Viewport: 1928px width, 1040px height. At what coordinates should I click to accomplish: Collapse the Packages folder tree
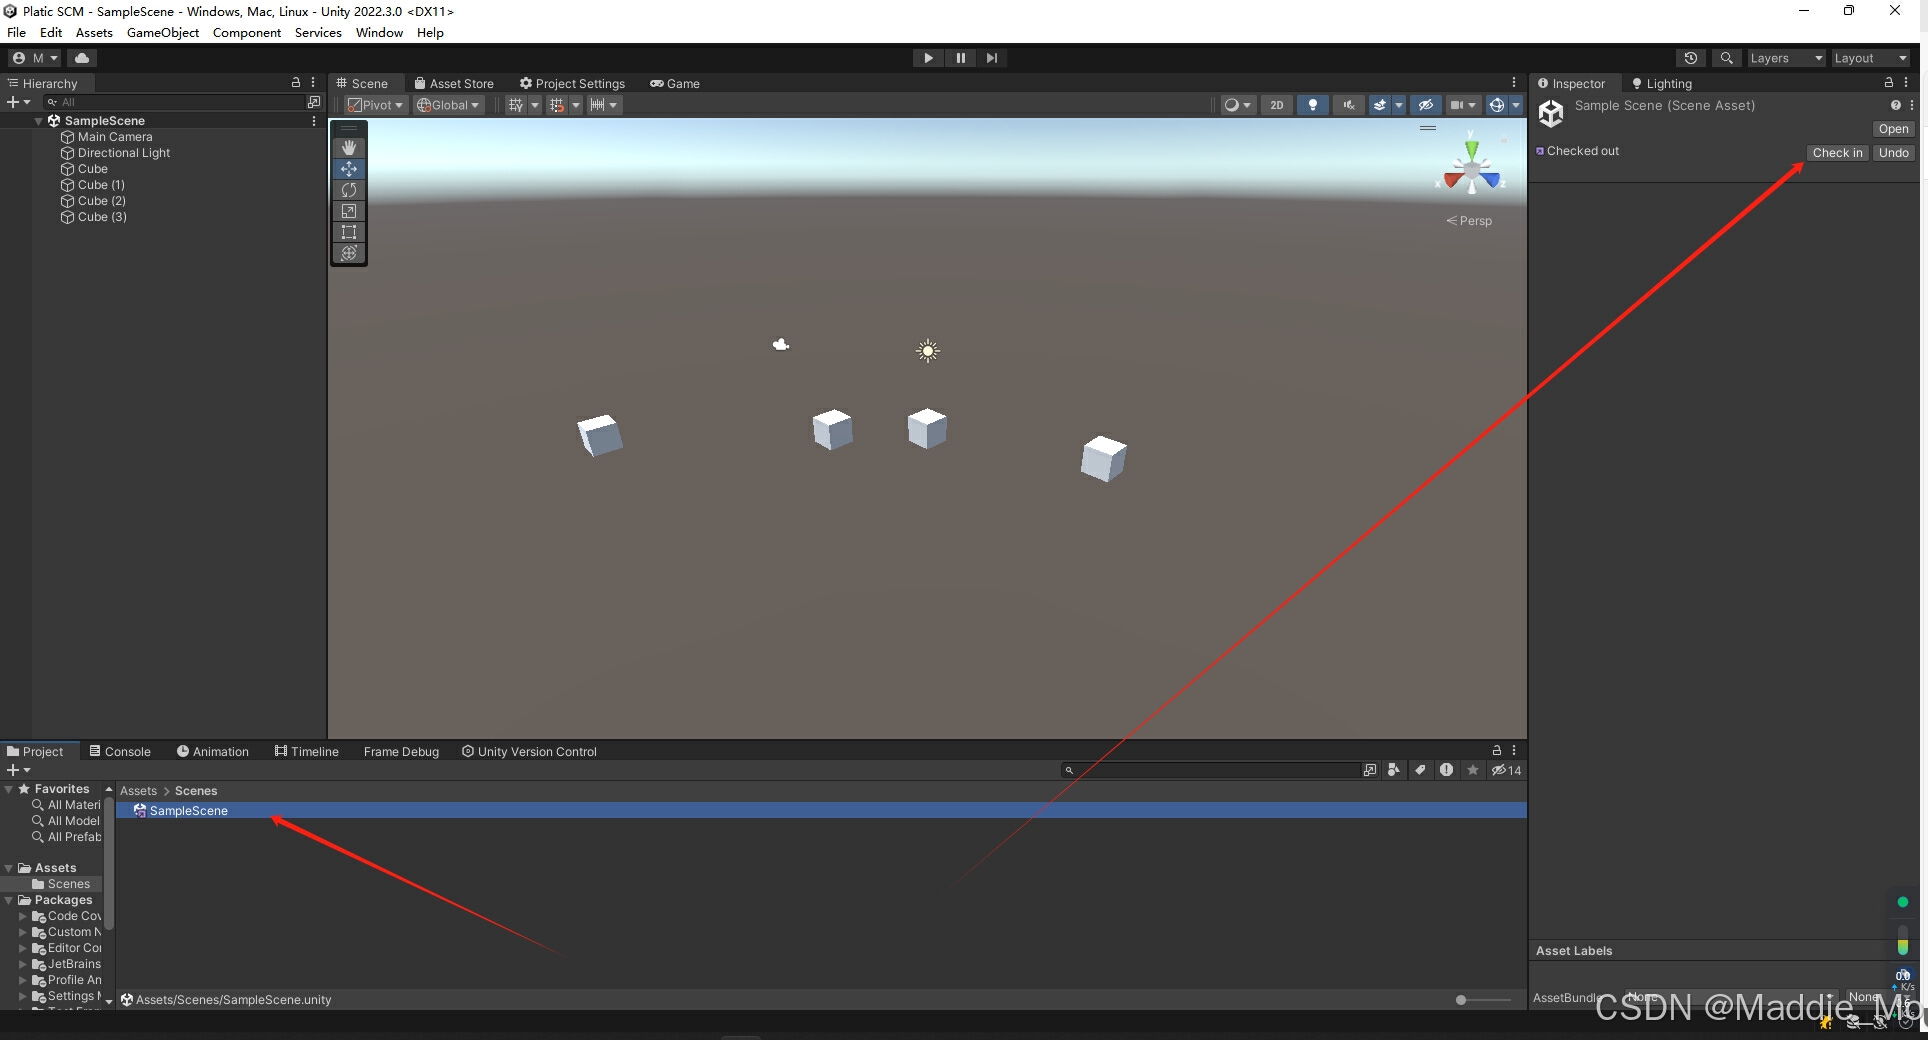(x=9, y=900)
